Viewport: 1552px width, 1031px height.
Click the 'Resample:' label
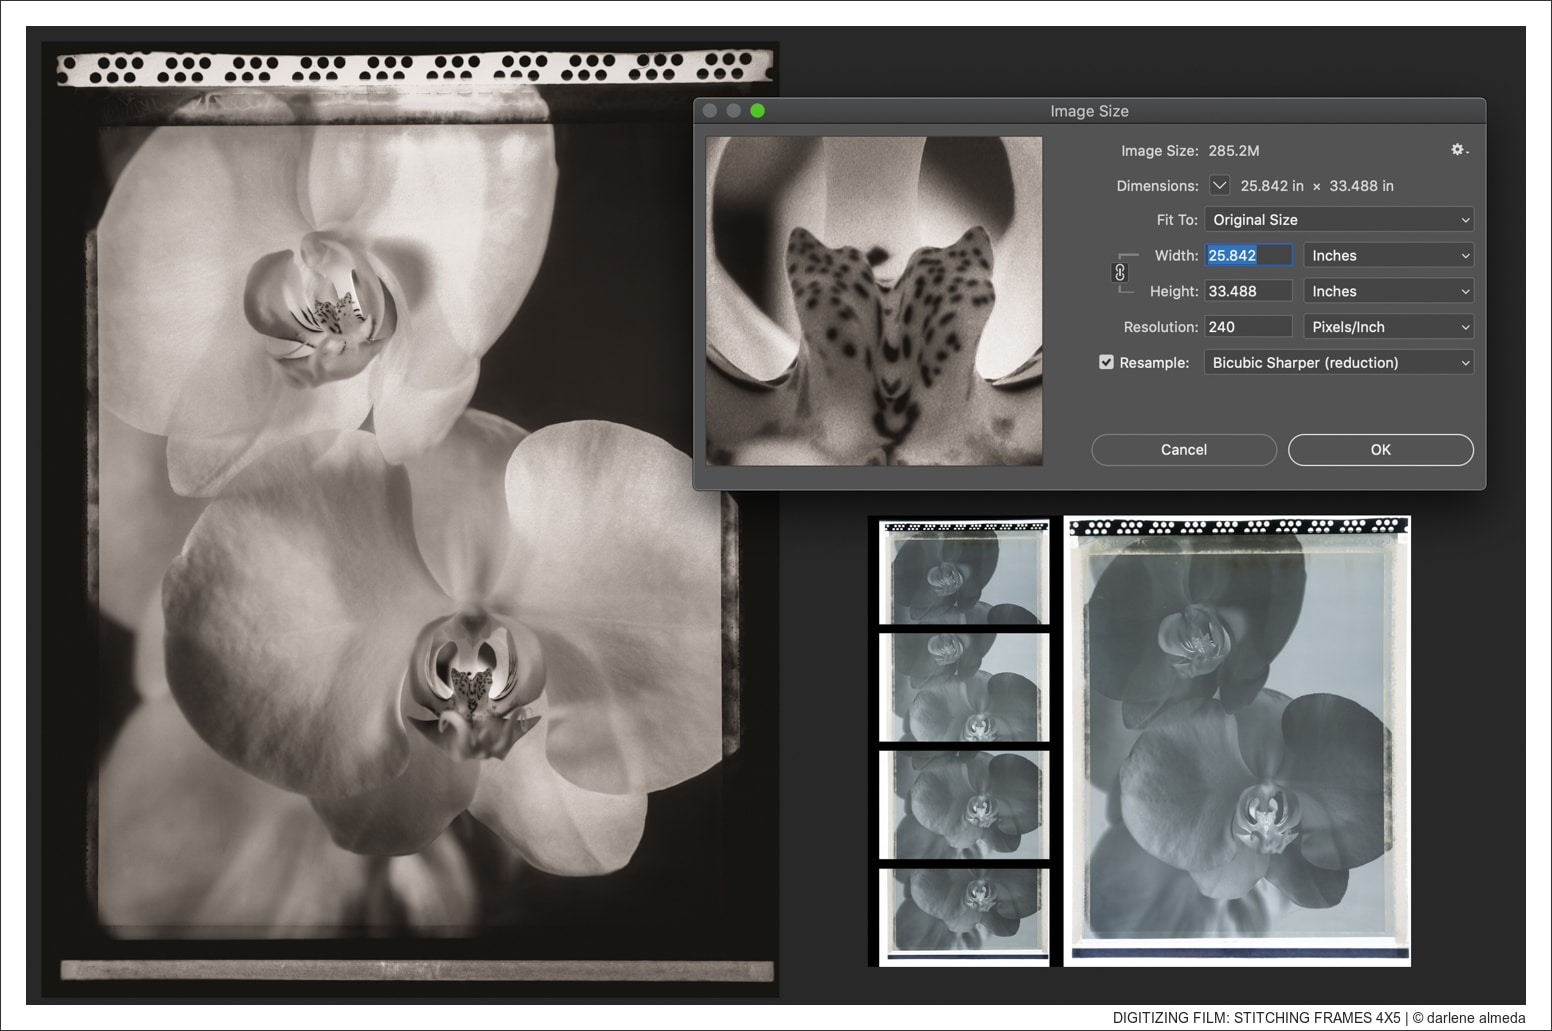coord(1154,363)
